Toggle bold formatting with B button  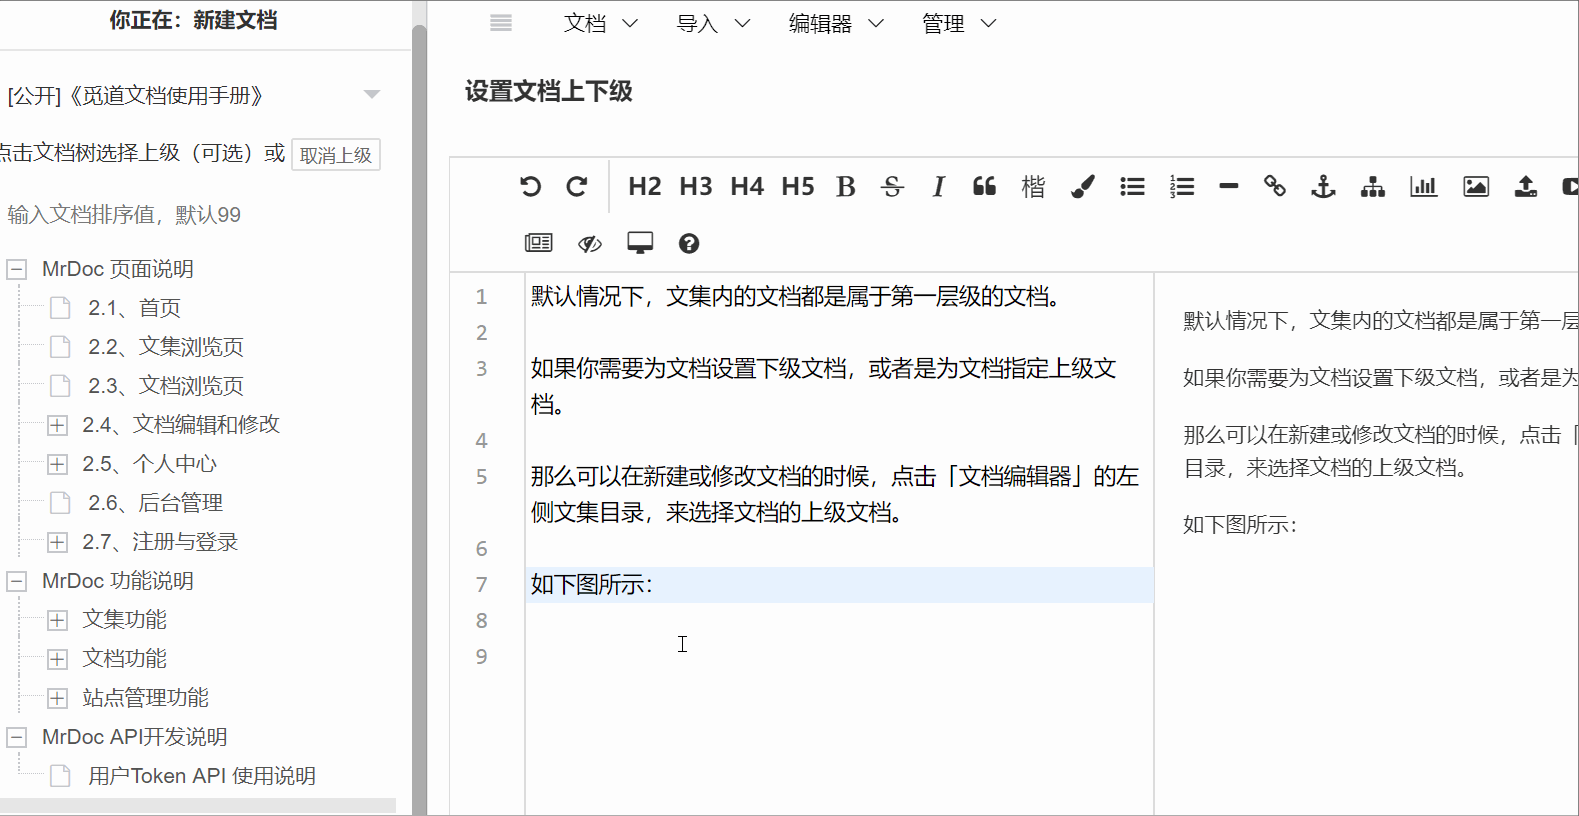pos(846,187)
